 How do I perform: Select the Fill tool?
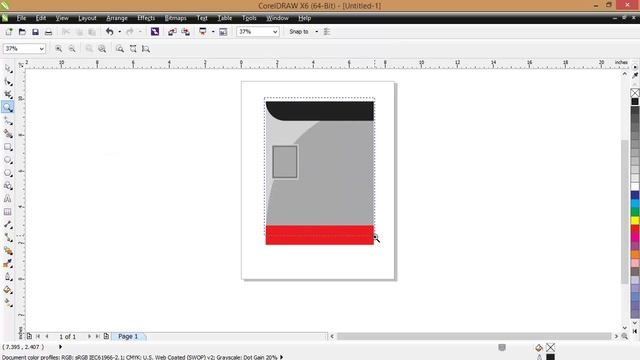tap(8, 290)
